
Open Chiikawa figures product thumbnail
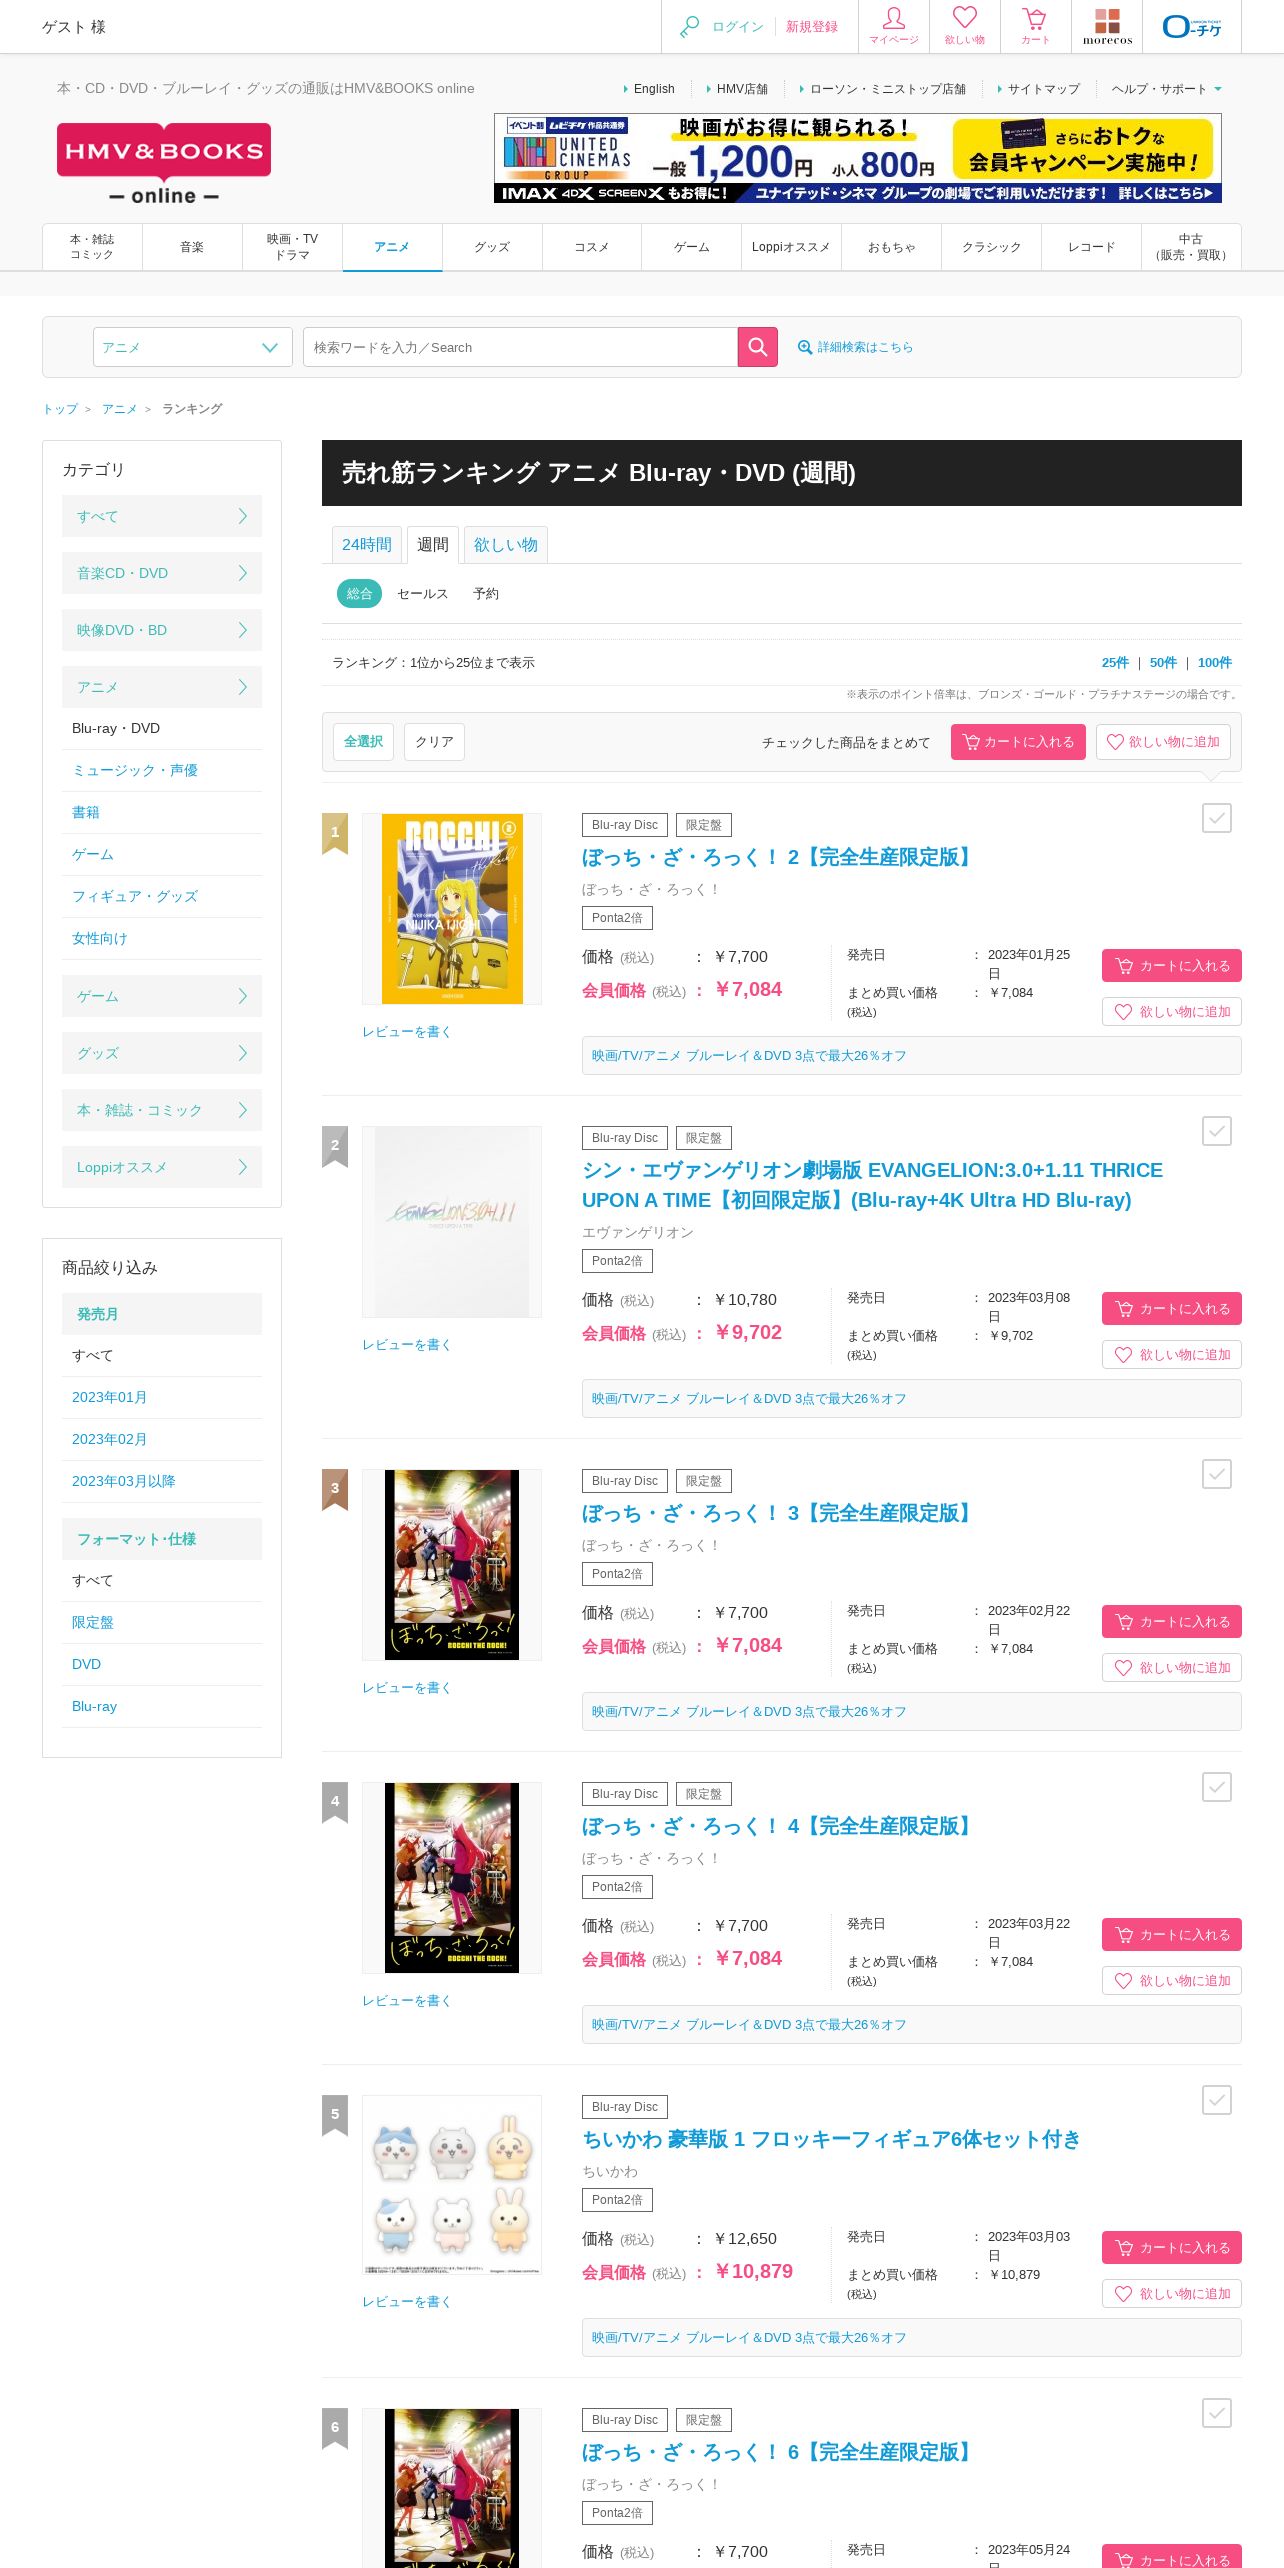coord(452,2185)
